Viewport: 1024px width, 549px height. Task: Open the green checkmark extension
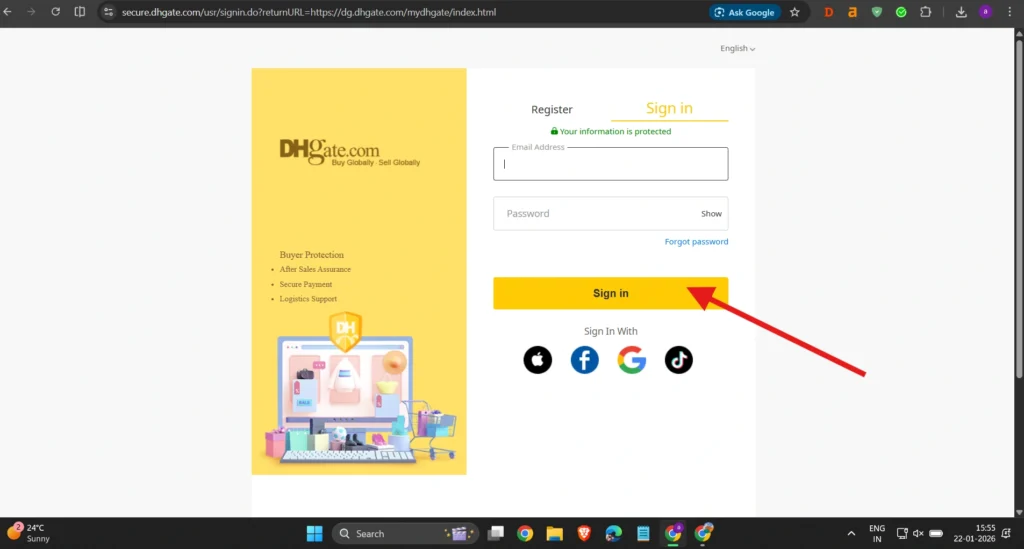(901, 12)
